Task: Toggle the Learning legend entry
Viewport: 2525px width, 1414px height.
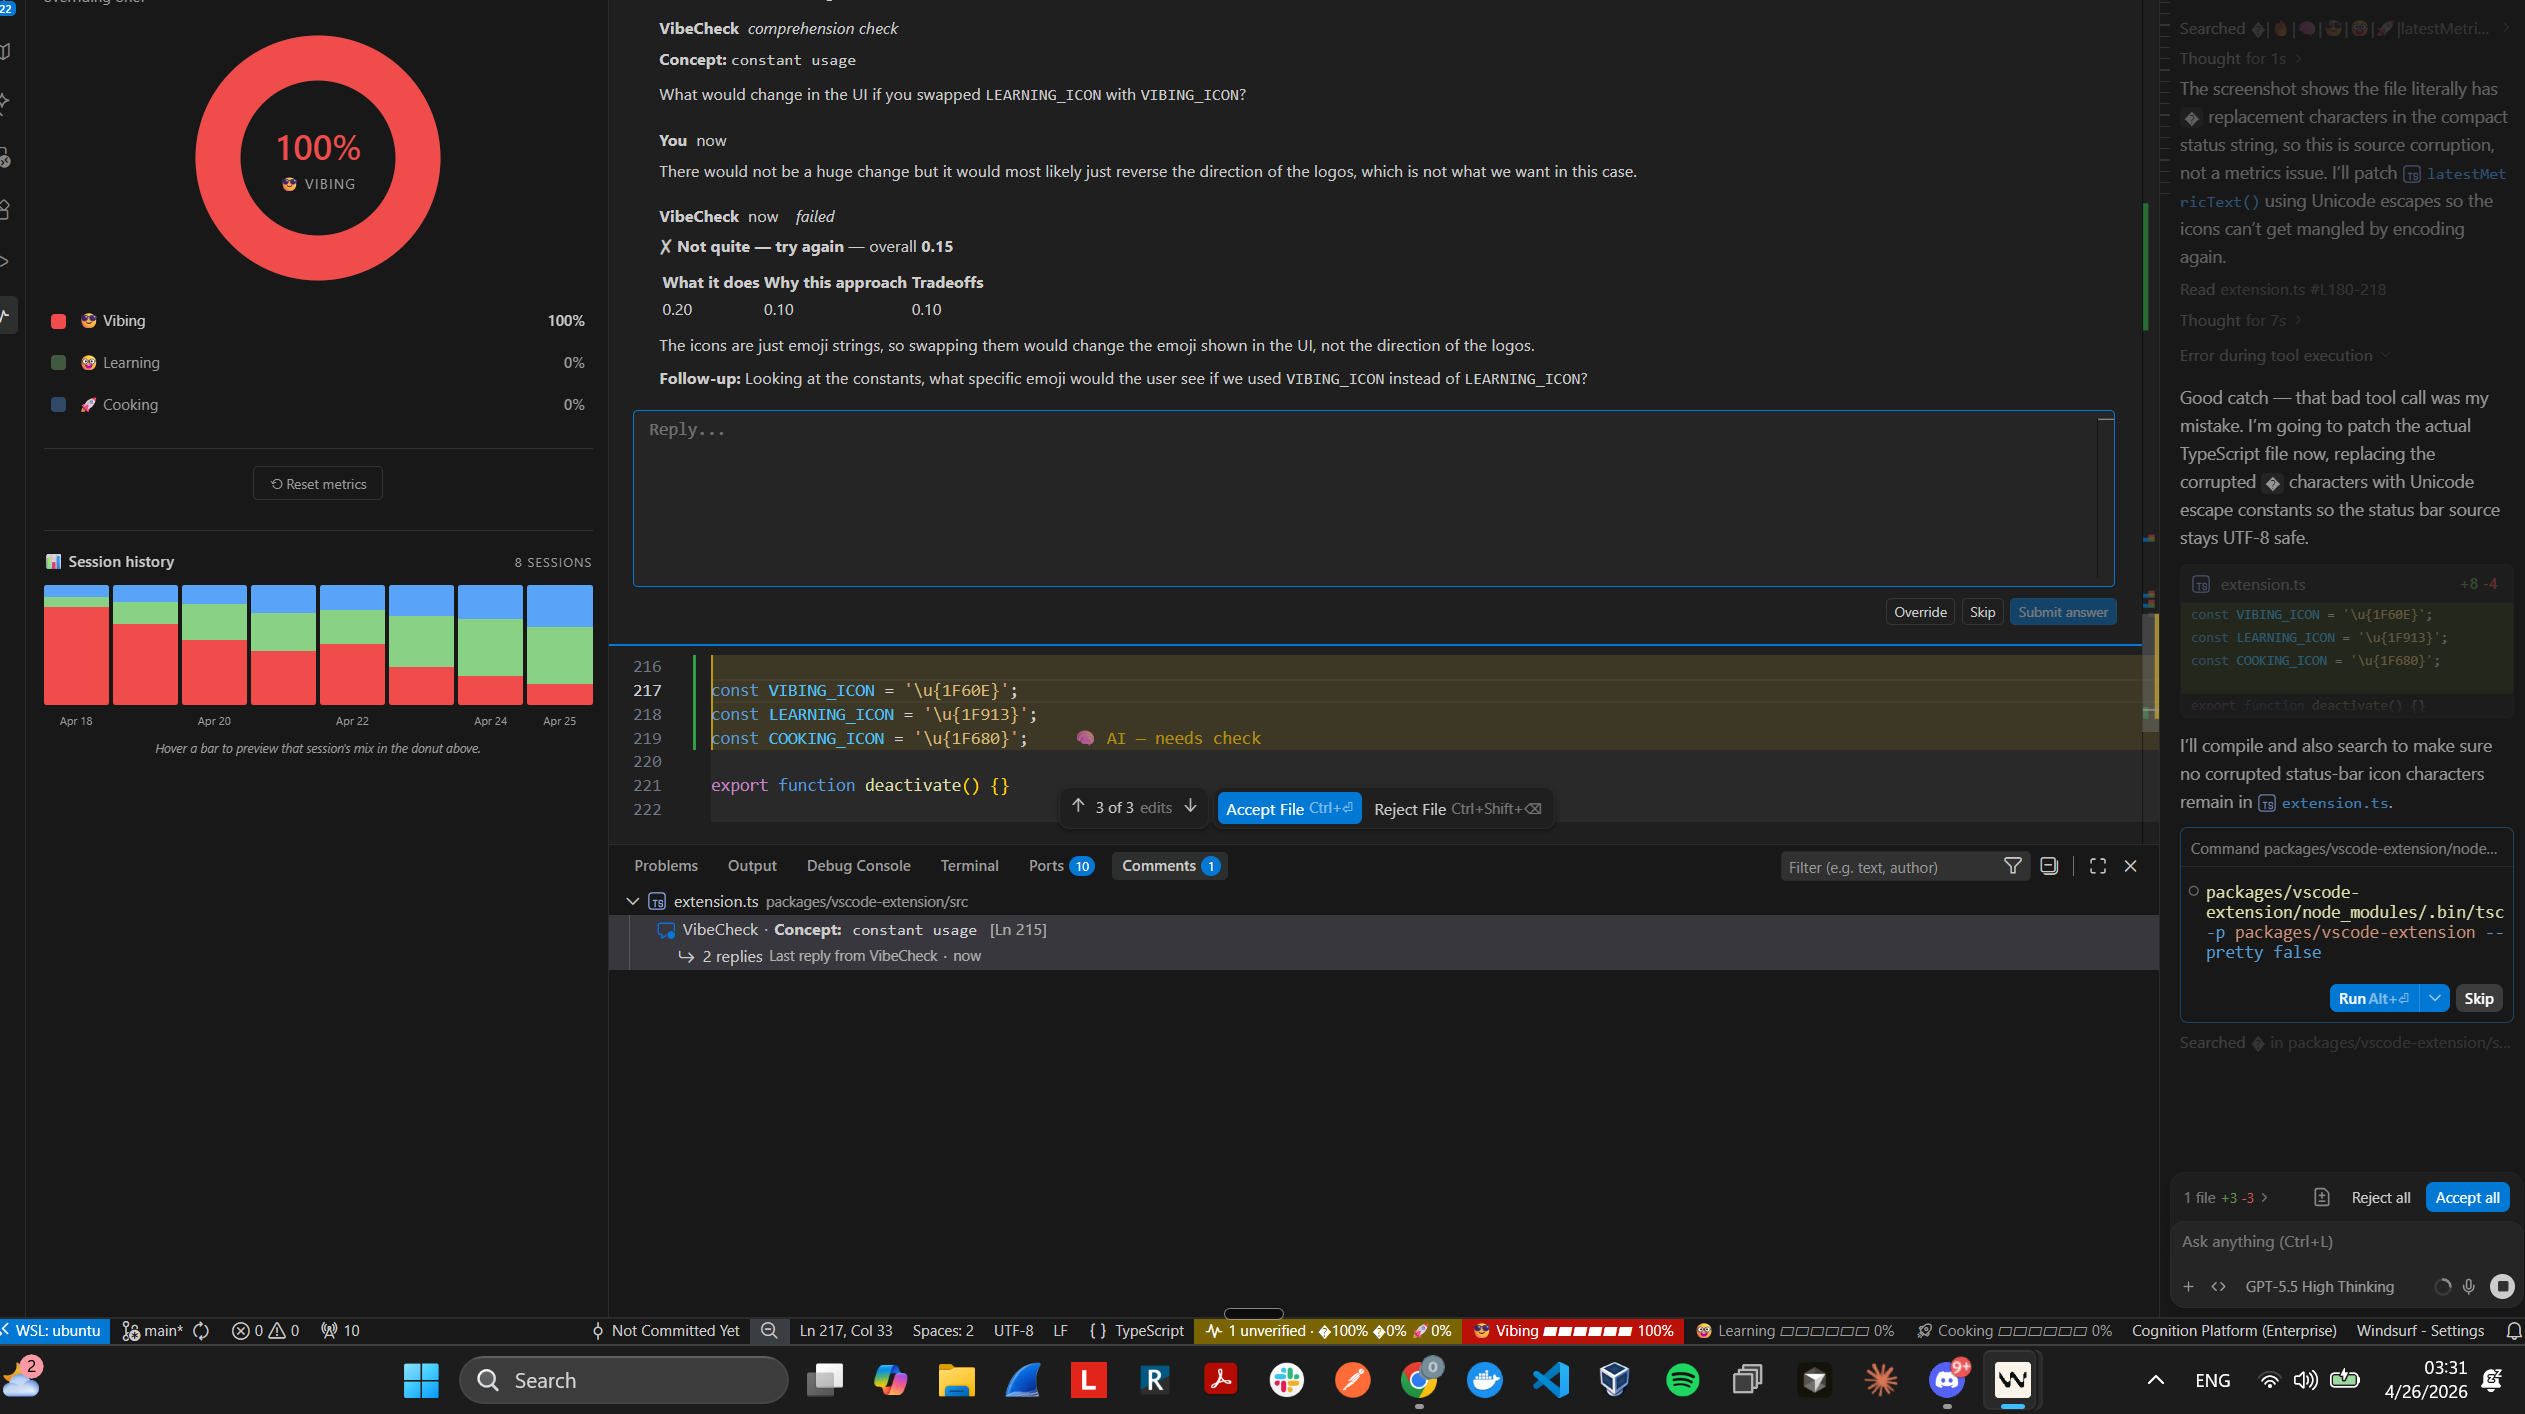Action: click(130, 363)
